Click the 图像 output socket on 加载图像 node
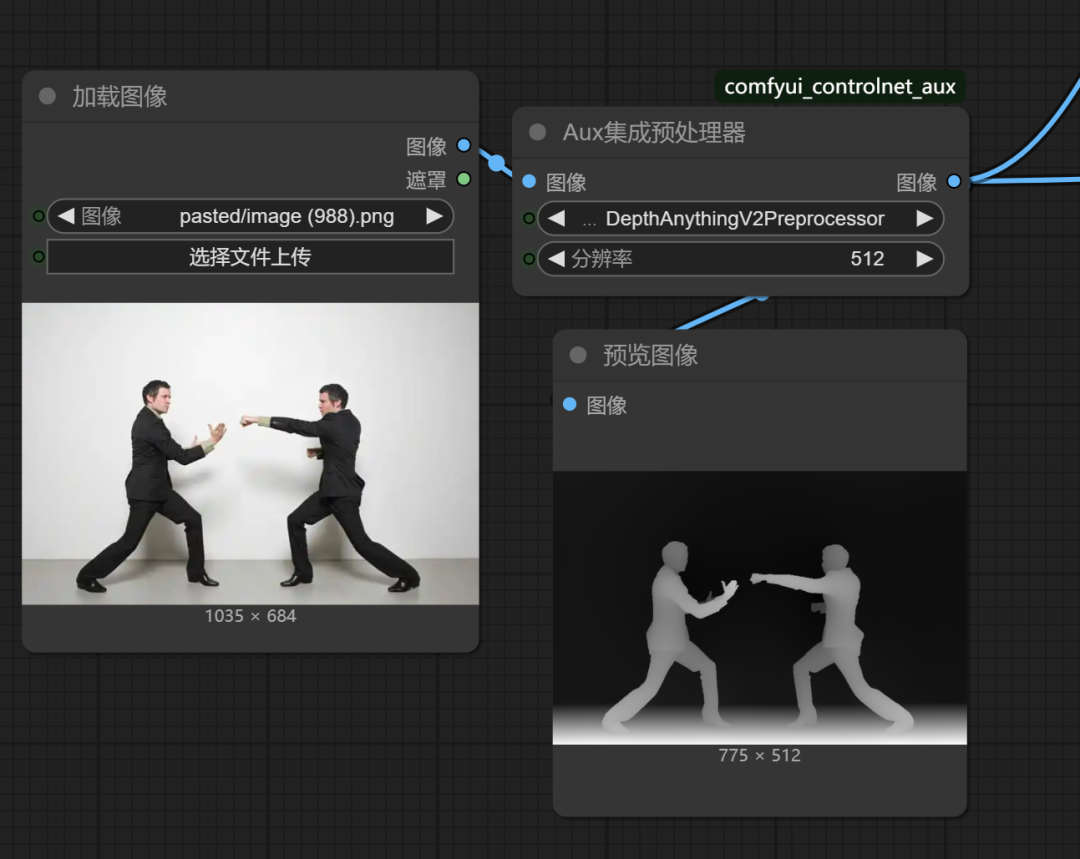Image resolution: width=1080 pixels, height=859 pixels. [464, 145]
